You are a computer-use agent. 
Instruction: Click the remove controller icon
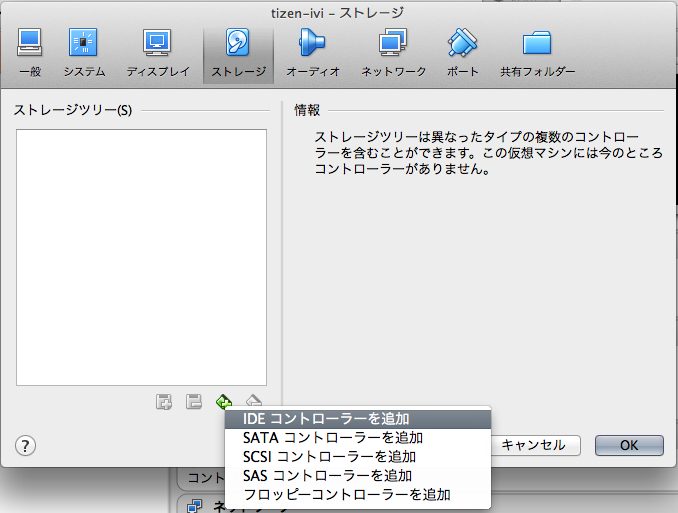(x=254, y=401)
